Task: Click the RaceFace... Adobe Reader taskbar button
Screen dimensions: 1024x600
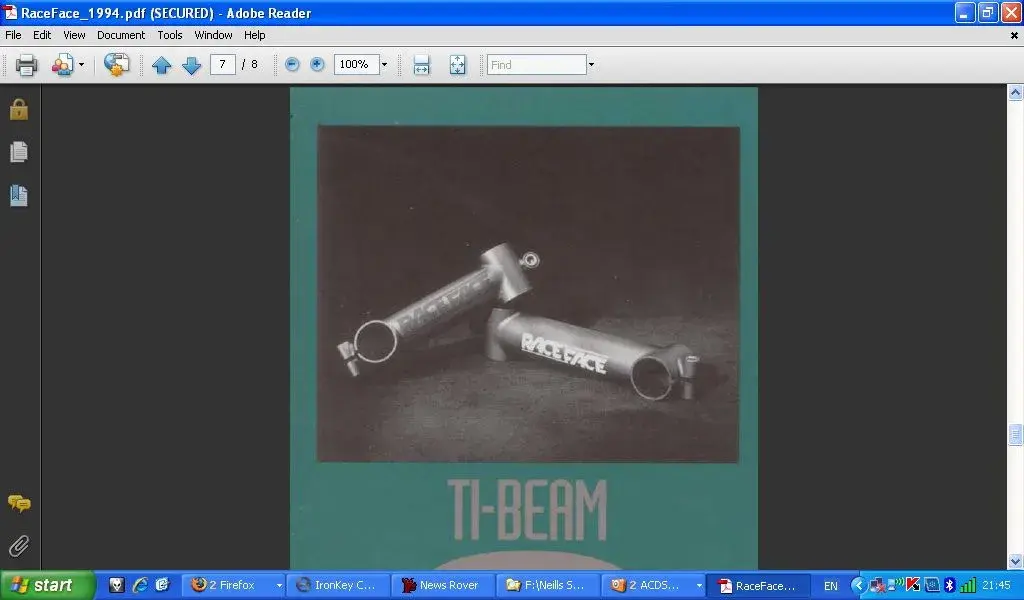Action: 760,585
